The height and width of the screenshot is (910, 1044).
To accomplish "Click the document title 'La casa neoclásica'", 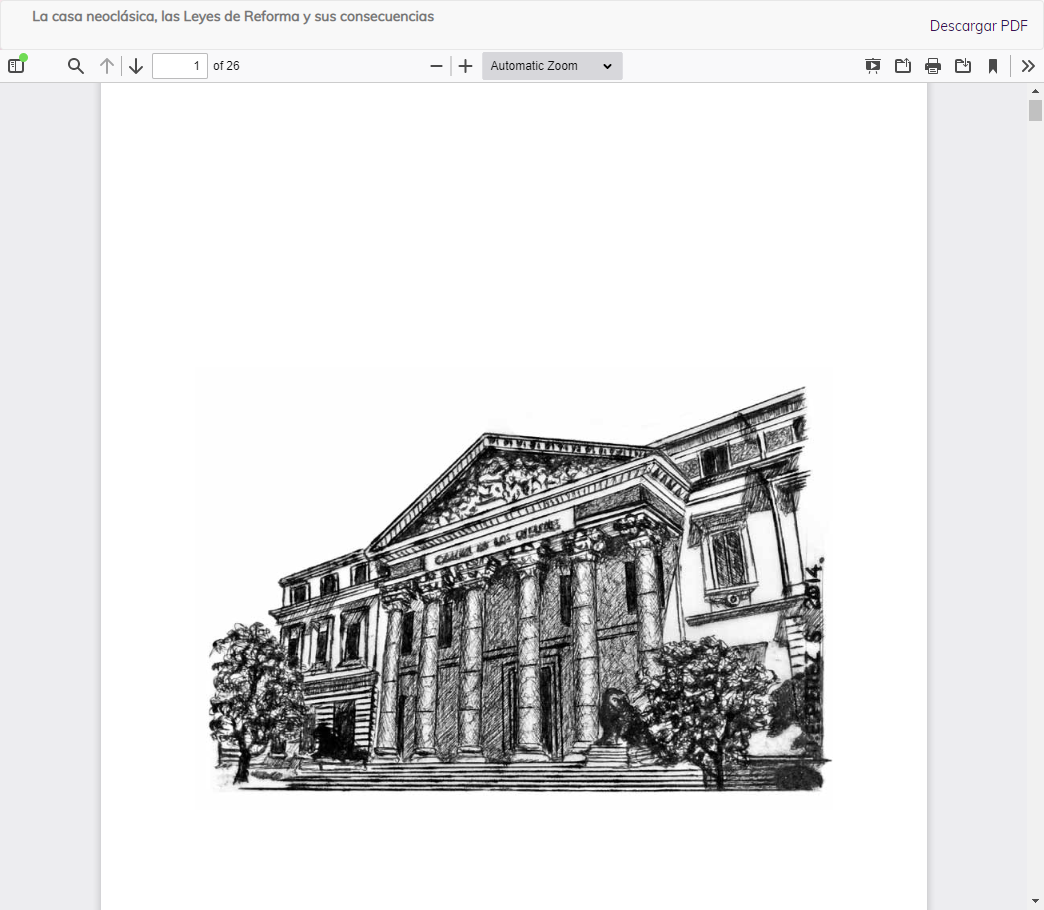I will (x=233, y=17).
